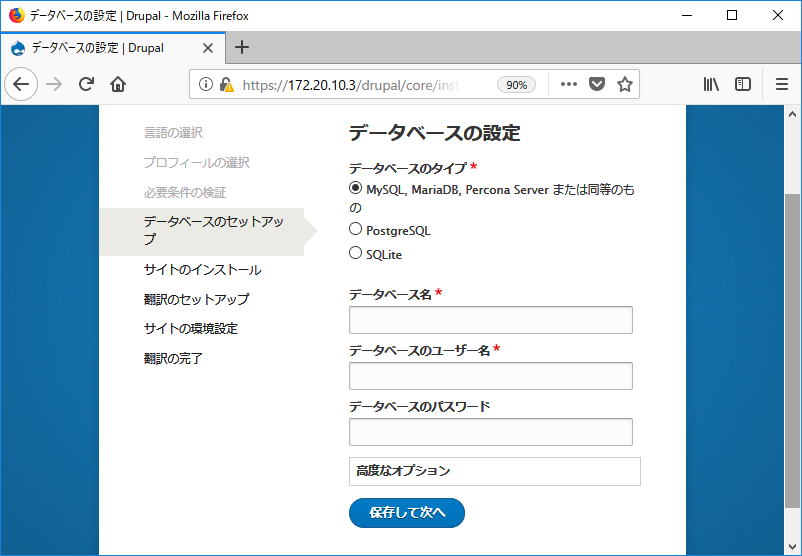The height and width of the screenshot is (556, 802).
Task: Click the データベースのタイプ label
Action: pyautogui.click(x=408, y=168)
